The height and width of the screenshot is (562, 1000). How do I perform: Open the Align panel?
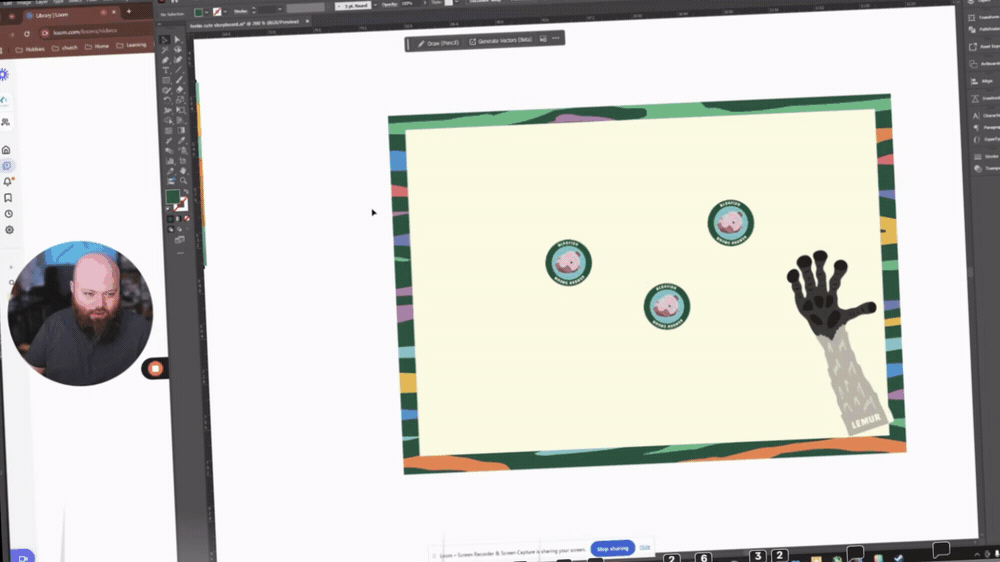tap(983, 81)
